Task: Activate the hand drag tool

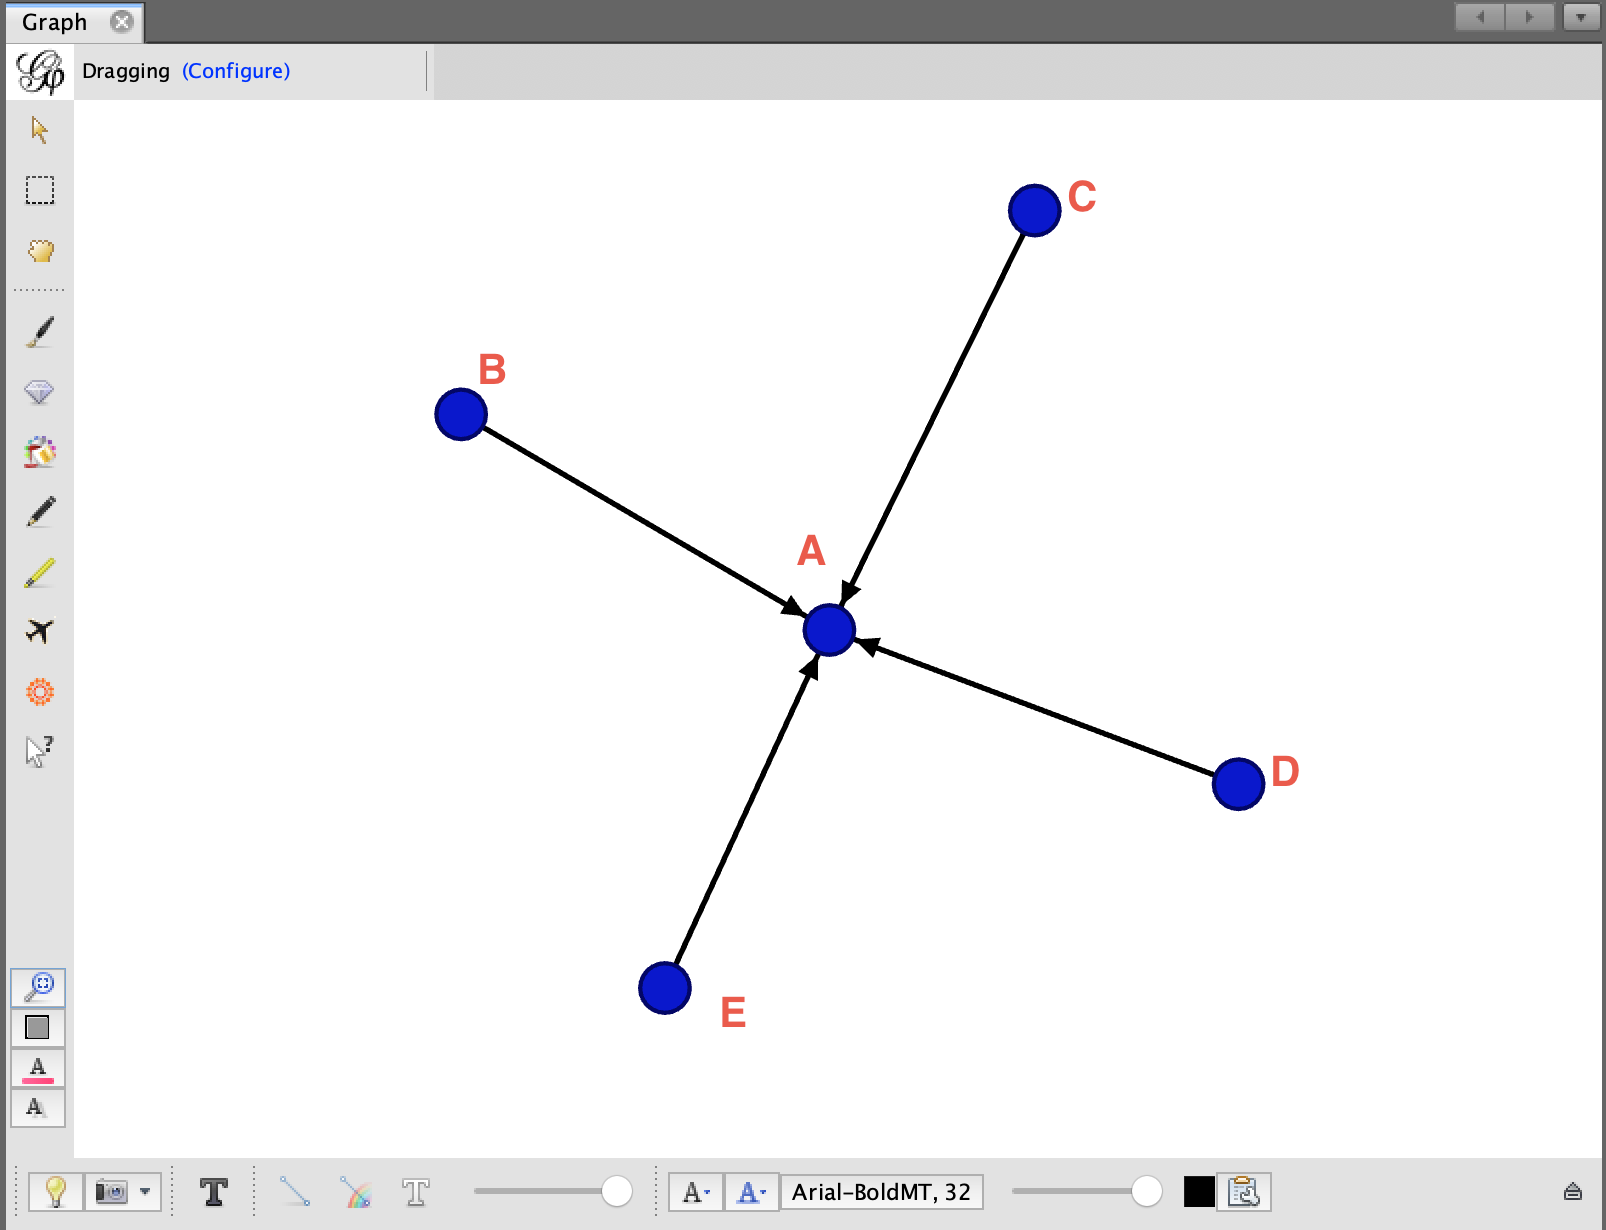Action: tap(39, 250)
